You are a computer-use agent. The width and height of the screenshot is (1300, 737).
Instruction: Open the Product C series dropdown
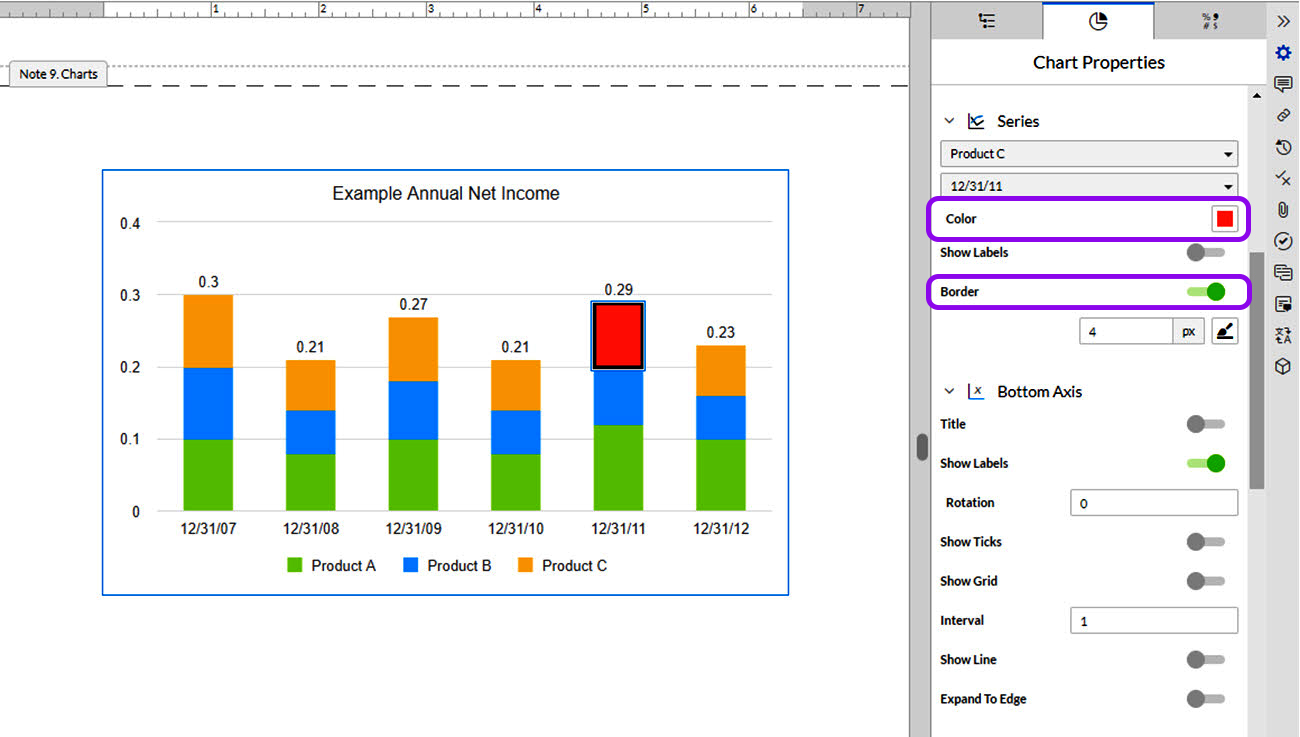[1088, 153]
